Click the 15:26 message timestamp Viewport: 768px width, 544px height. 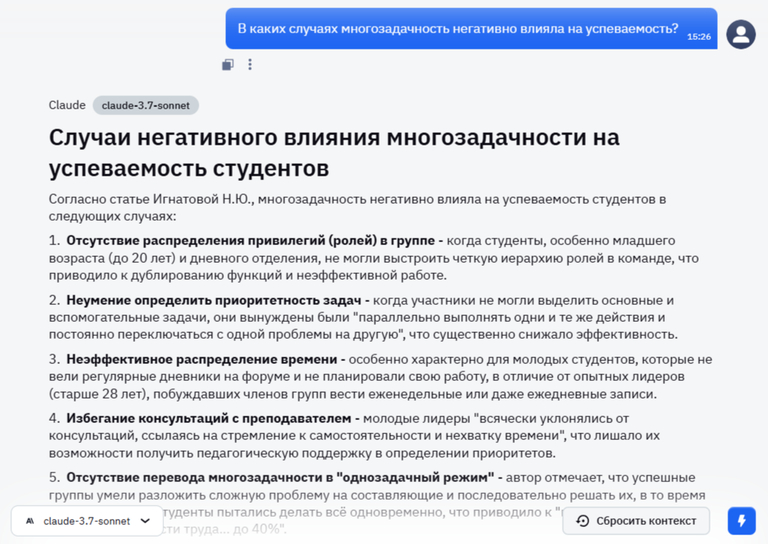(x=698, y=37)
